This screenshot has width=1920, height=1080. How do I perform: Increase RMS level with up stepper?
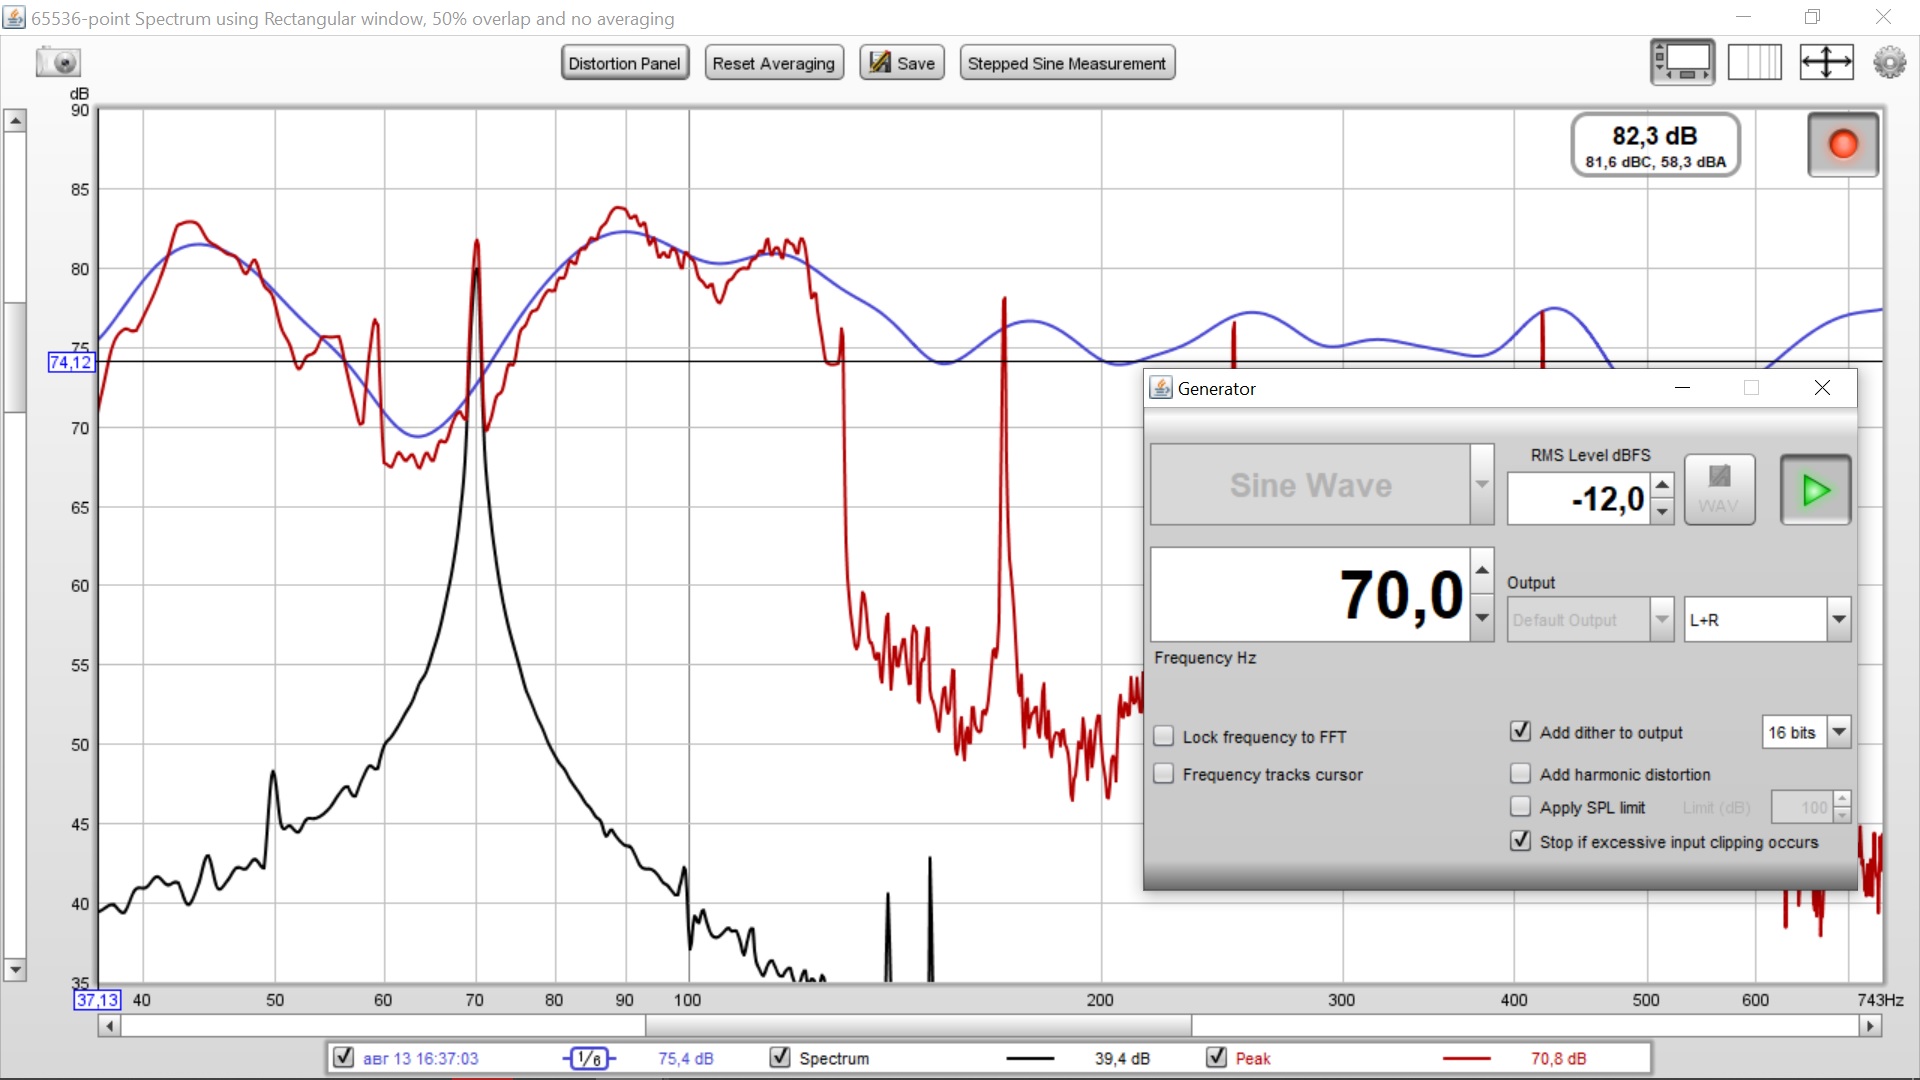[x=1662, y=485]
